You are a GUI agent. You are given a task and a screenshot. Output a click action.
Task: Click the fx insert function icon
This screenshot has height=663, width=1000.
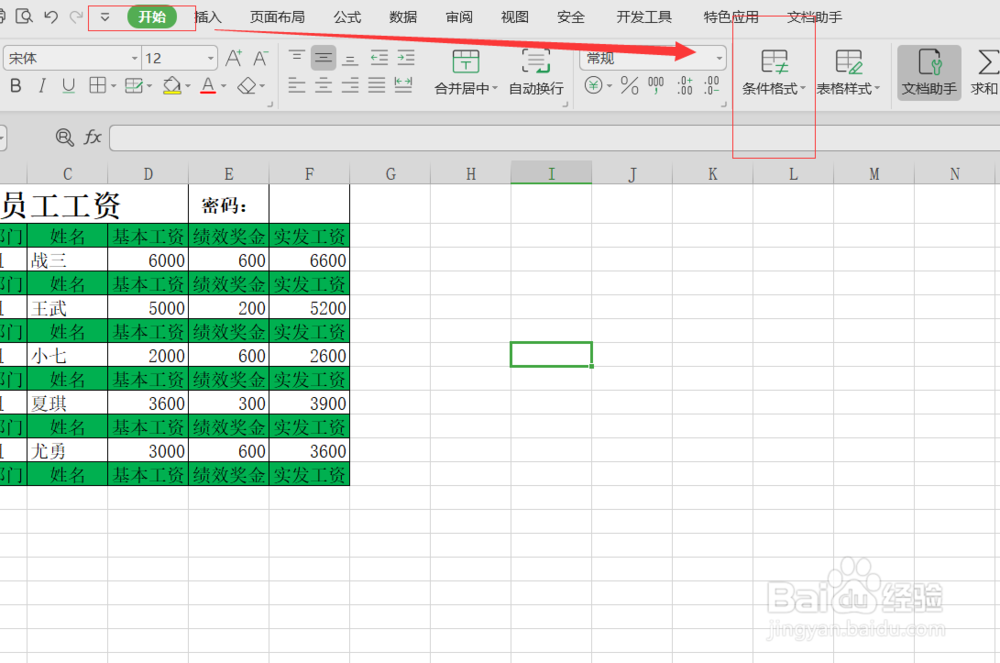93,136
